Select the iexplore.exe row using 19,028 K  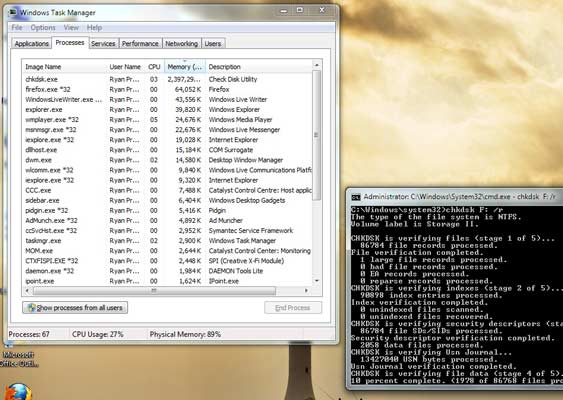[167, 139]
